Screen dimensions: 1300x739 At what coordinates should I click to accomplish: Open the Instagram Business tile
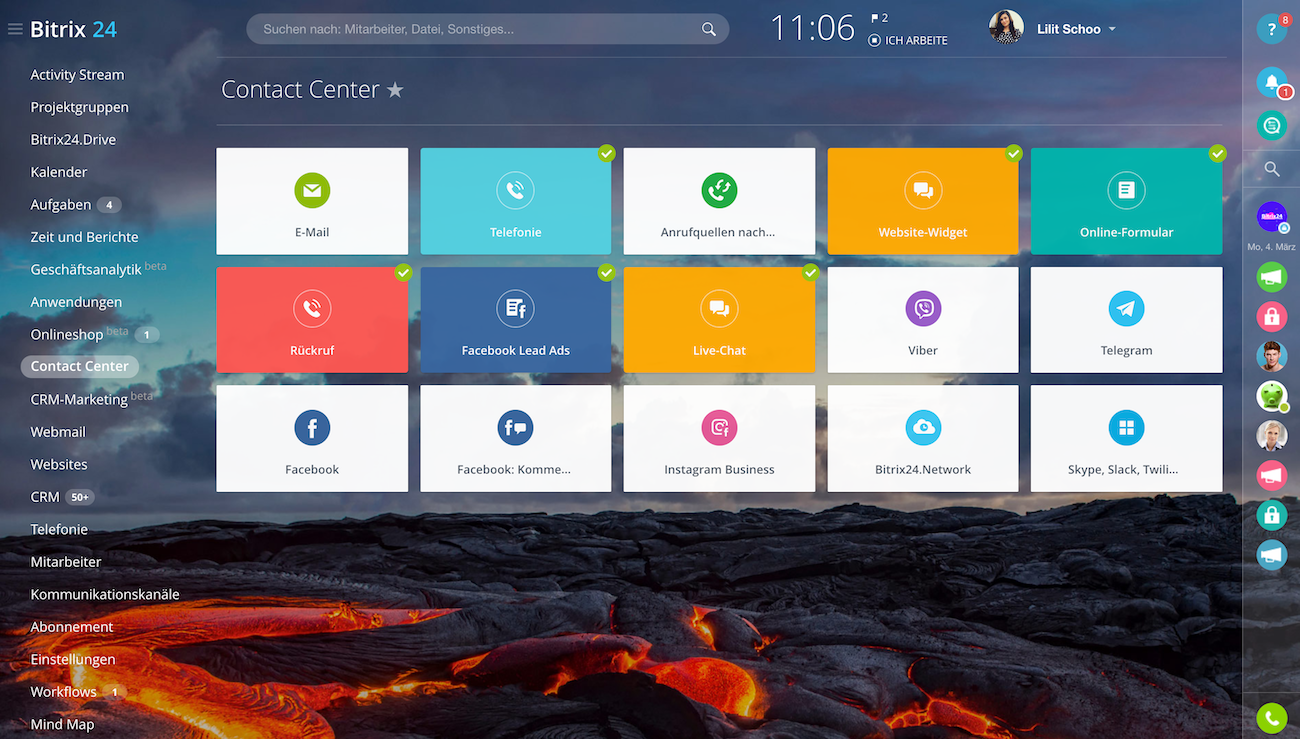point(719,439)
